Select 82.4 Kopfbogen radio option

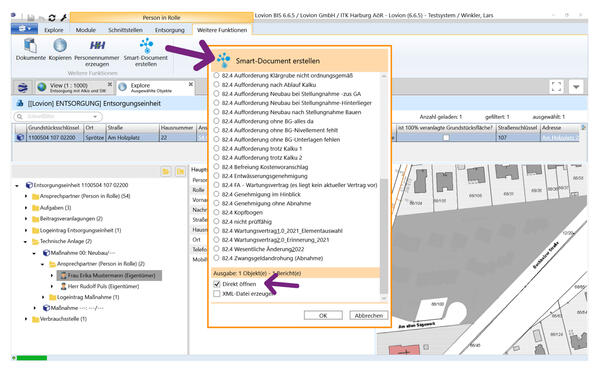(217, 212)
